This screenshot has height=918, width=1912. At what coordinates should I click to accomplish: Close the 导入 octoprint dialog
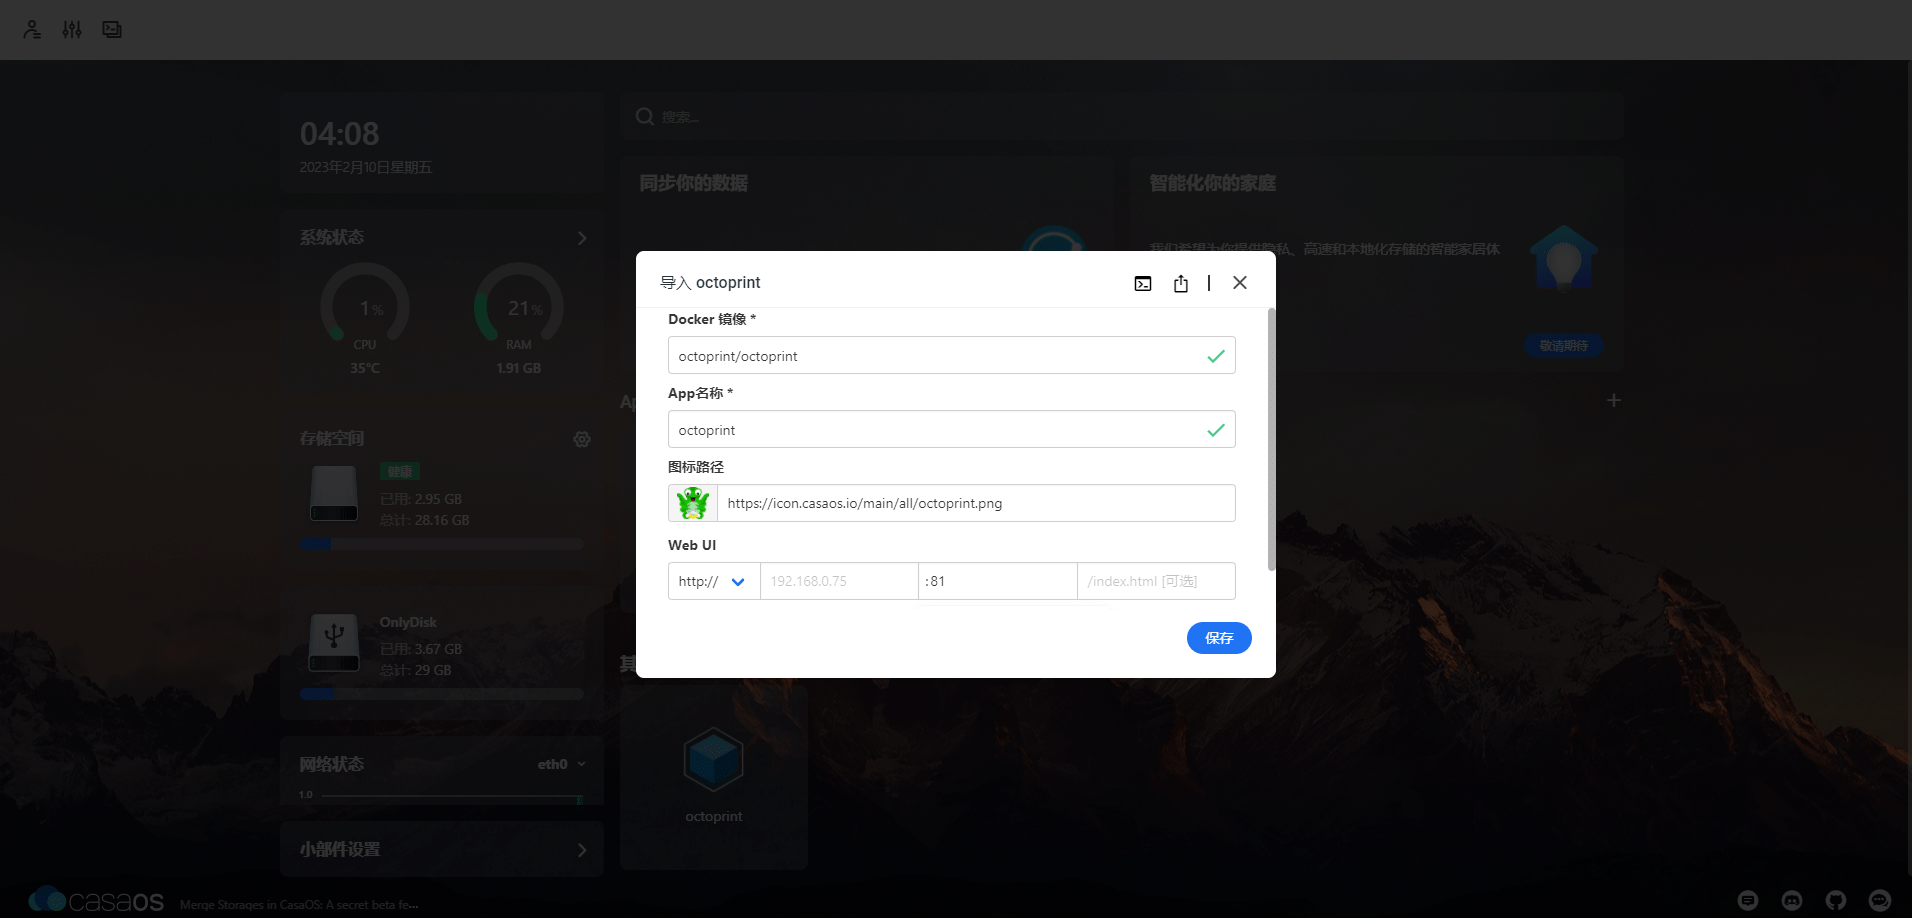click(1240, 283)
